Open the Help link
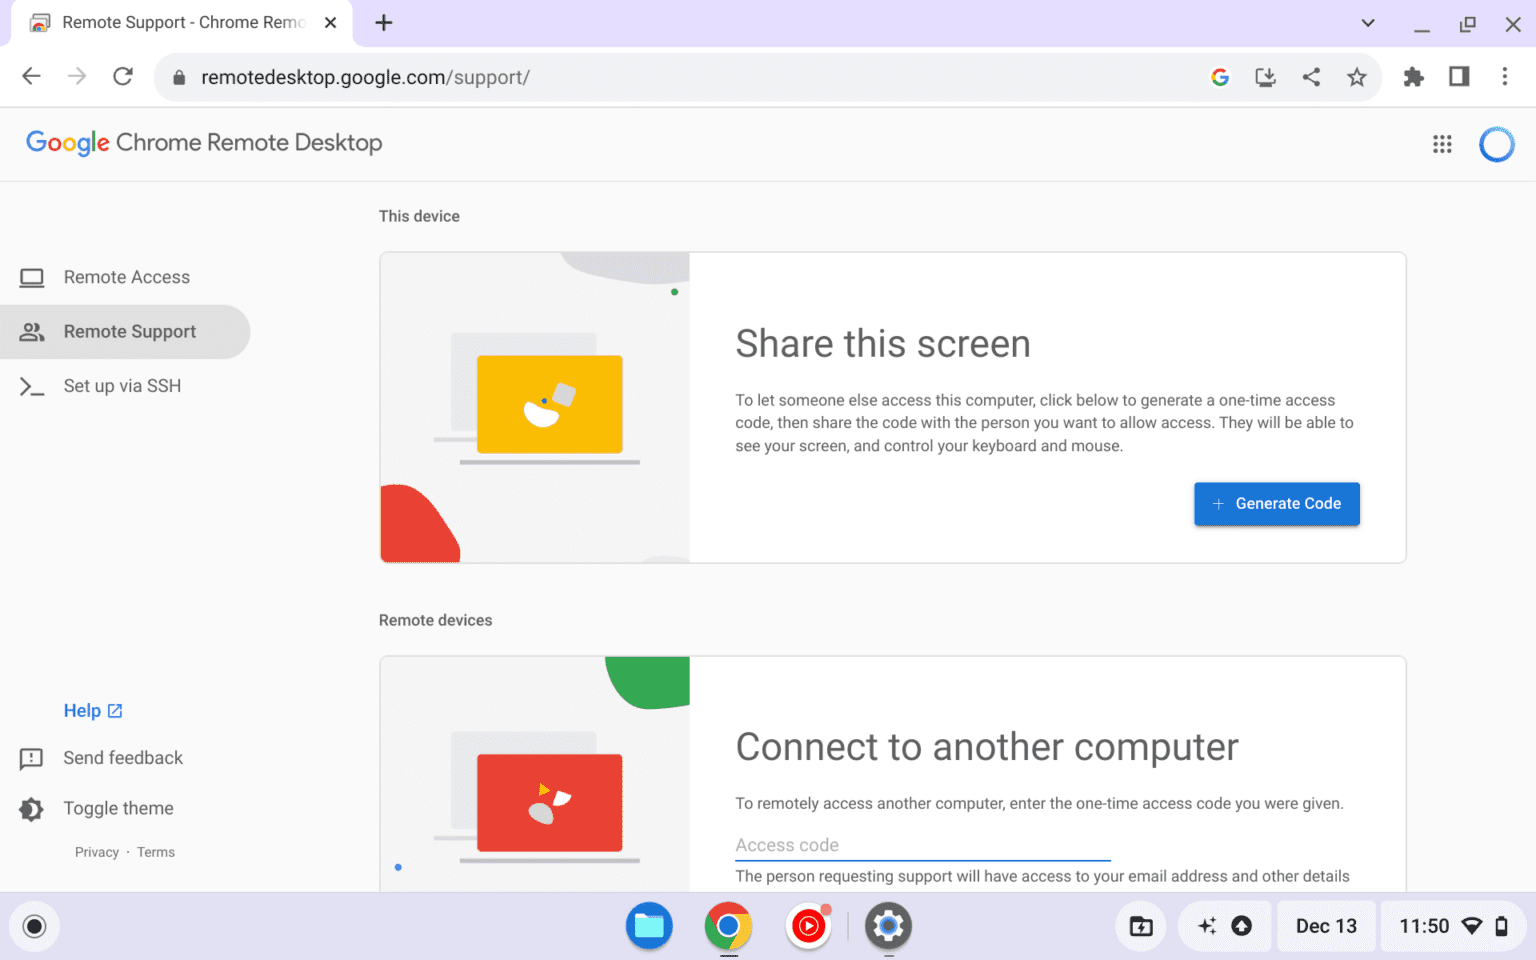 [85, 710]
